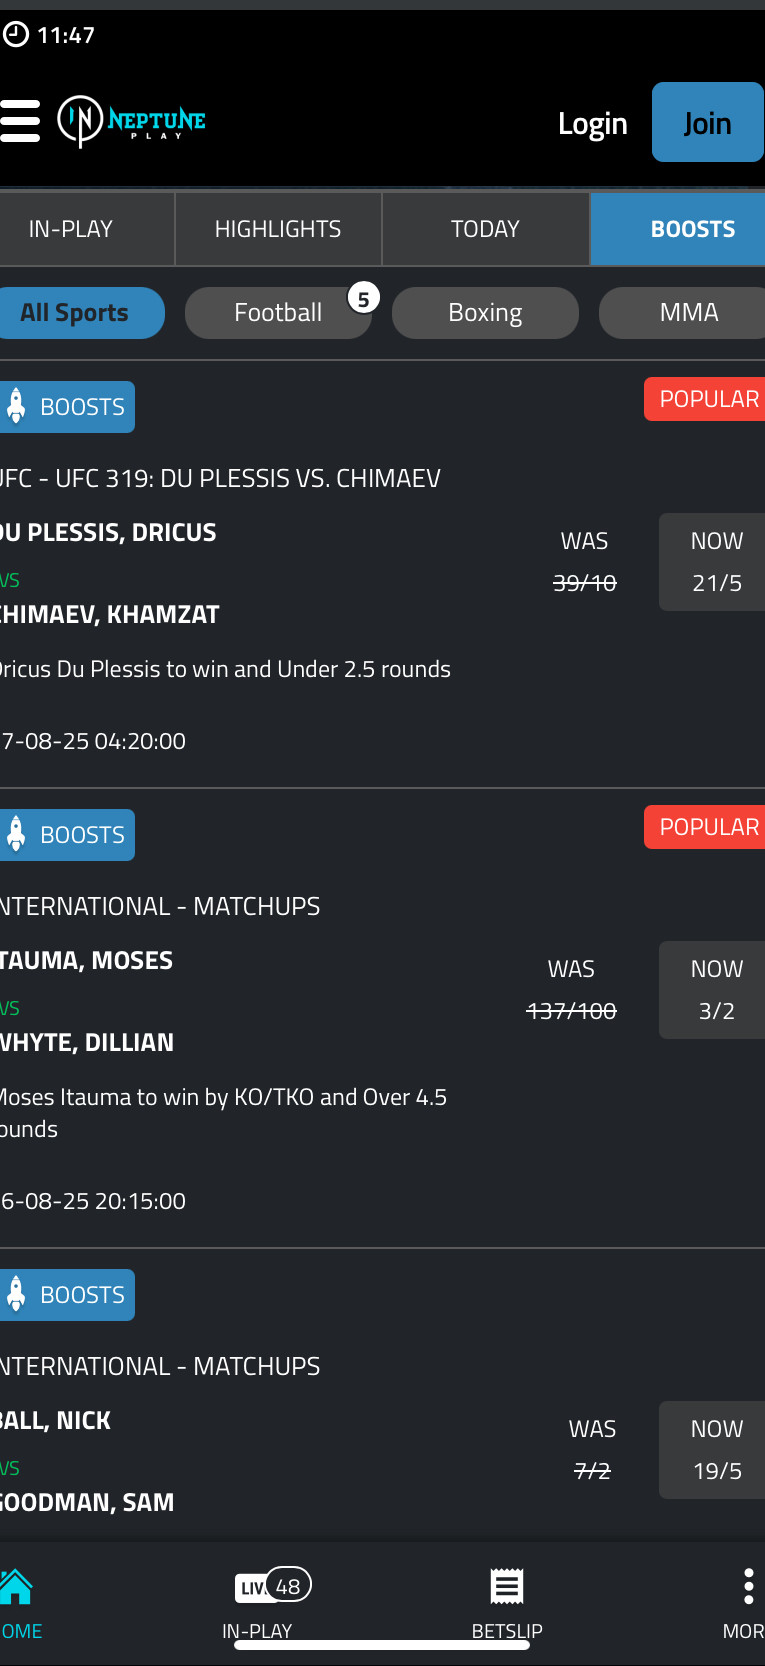Go to Home via house icon
The height and width of the screenshot is (1666, 765).
(x=17, y=1587)
